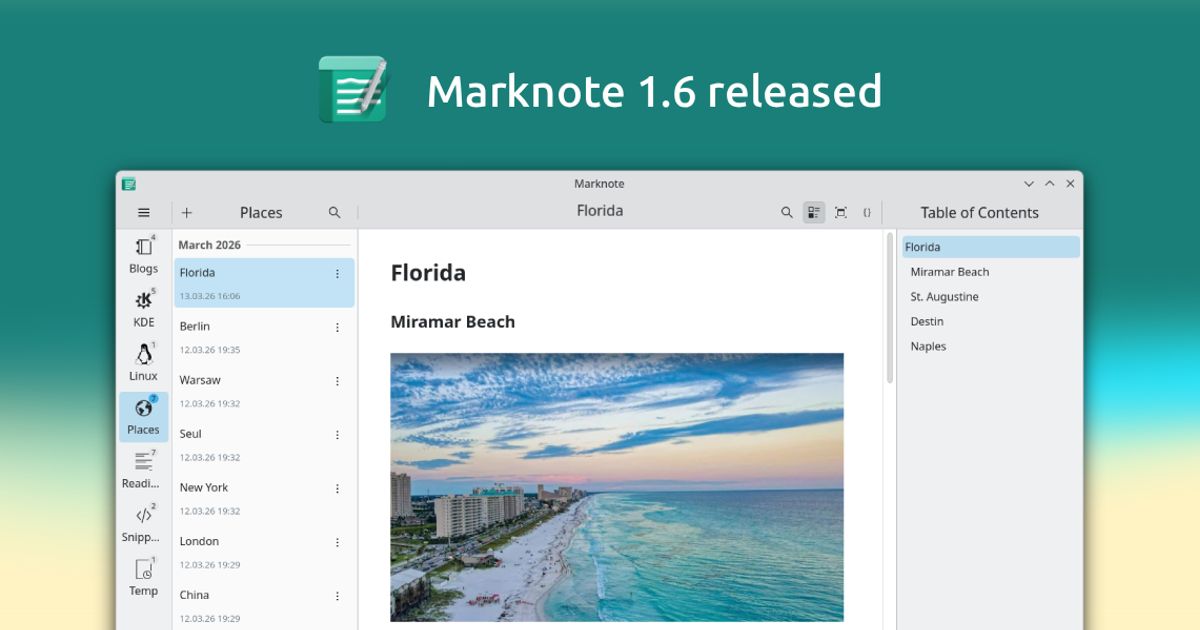Open the Reading notebook
This screenshot has height=630, width=1200.
pos(144,470)
